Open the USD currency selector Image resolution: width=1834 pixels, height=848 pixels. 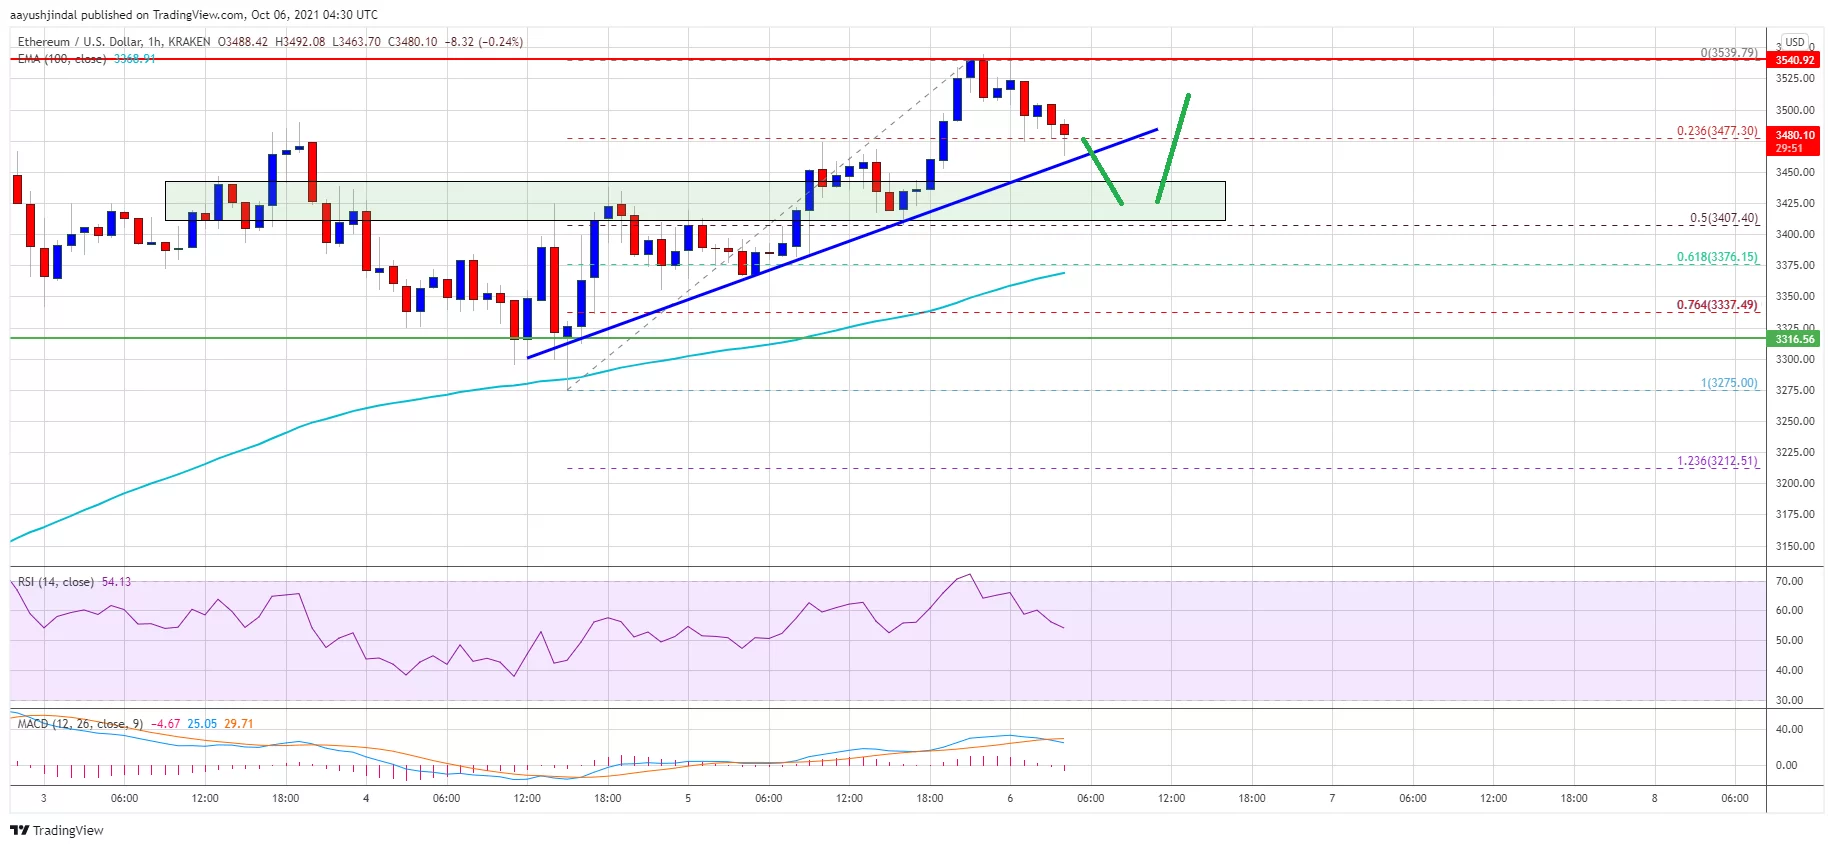[x=1795, y=42]
